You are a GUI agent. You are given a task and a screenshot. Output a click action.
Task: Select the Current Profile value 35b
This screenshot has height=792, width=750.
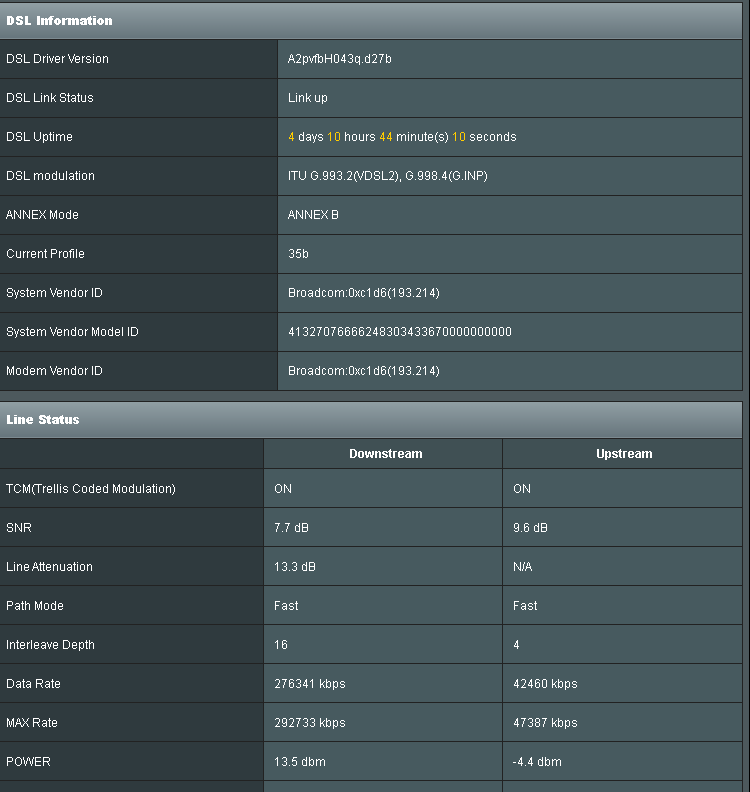(298, 254)
